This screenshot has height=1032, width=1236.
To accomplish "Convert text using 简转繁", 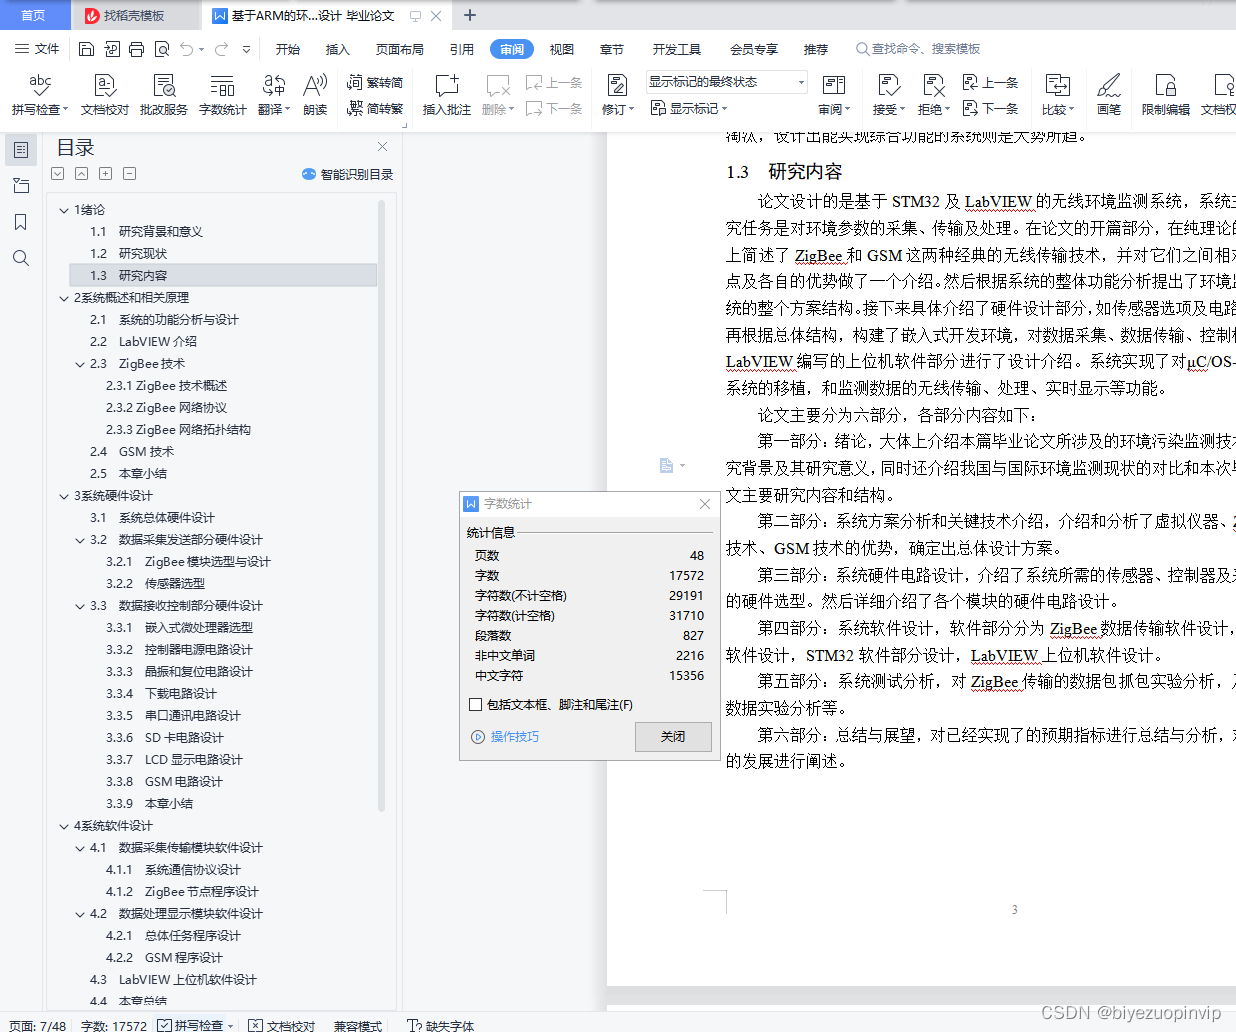I will click(375, 108).
